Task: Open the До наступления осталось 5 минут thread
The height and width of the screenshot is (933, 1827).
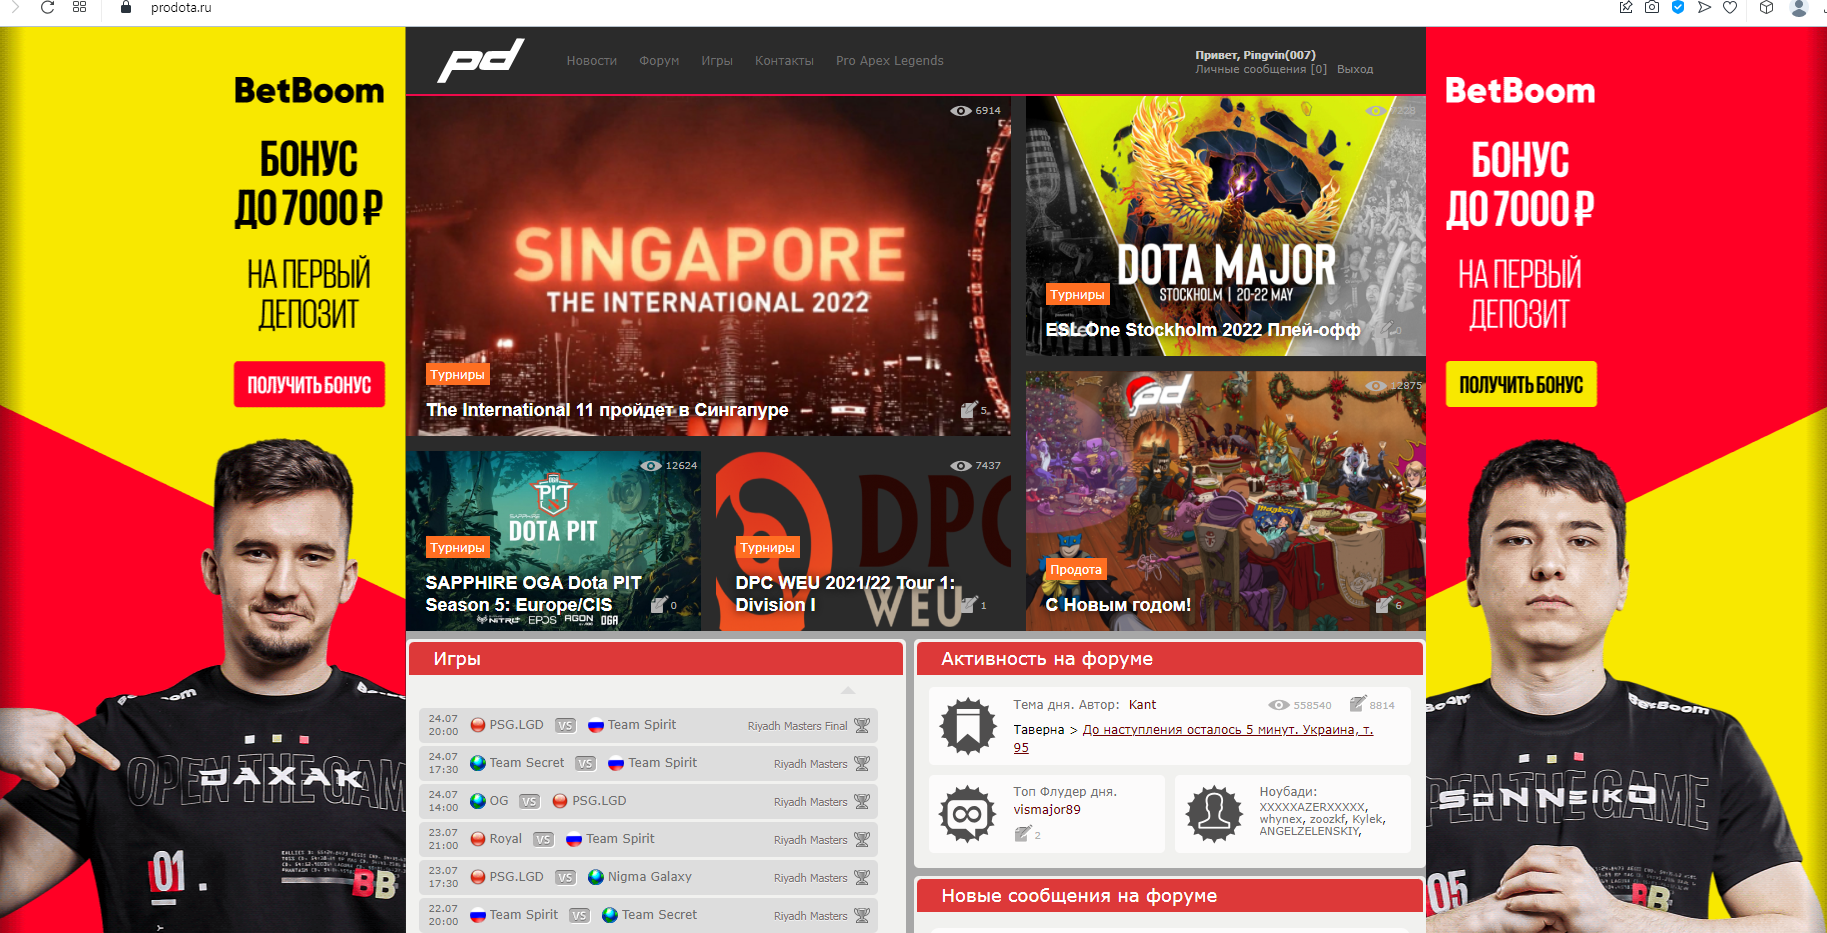Action: click(x=1193, y=739)
